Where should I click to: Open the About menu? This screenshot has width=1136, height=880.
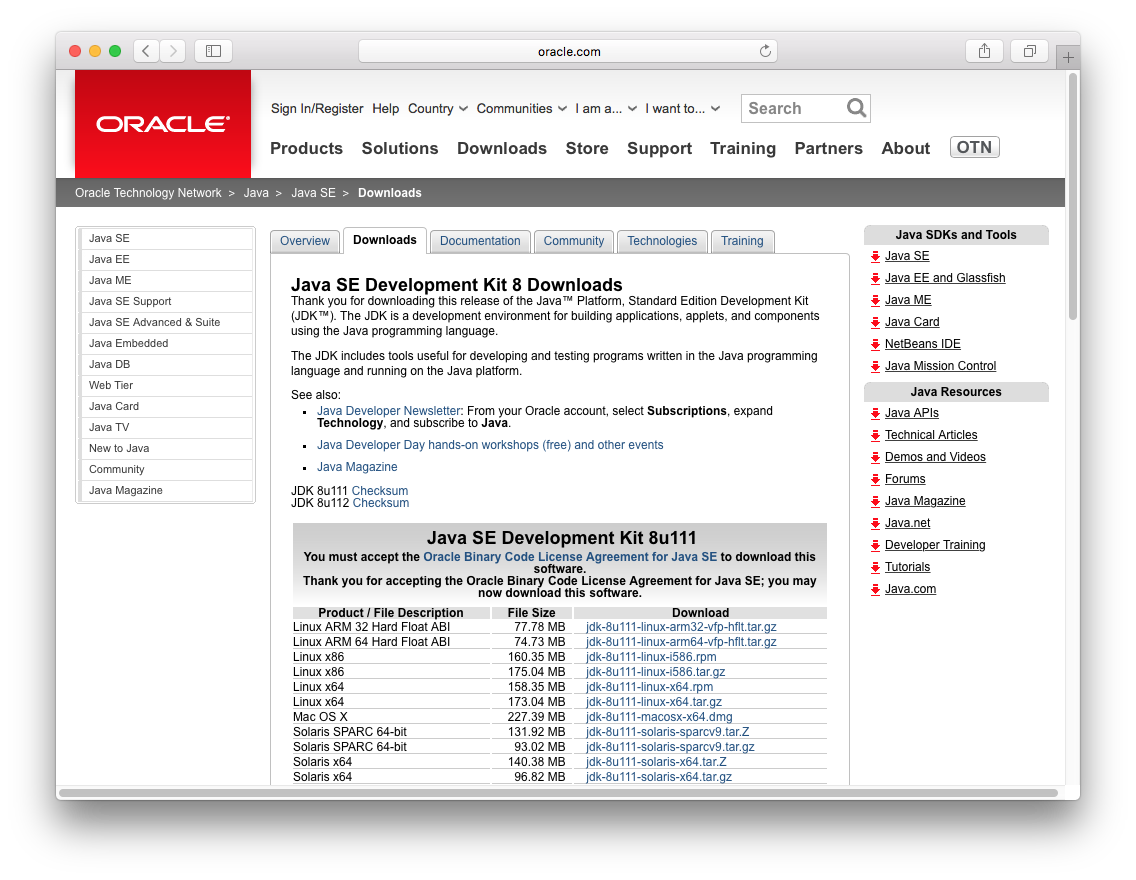(x=906, y=148)
